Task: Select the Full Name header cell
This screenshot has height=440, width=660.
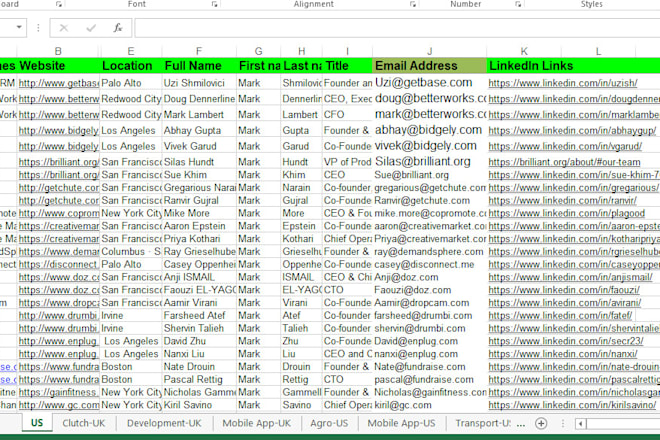Action: click(199, 66)
